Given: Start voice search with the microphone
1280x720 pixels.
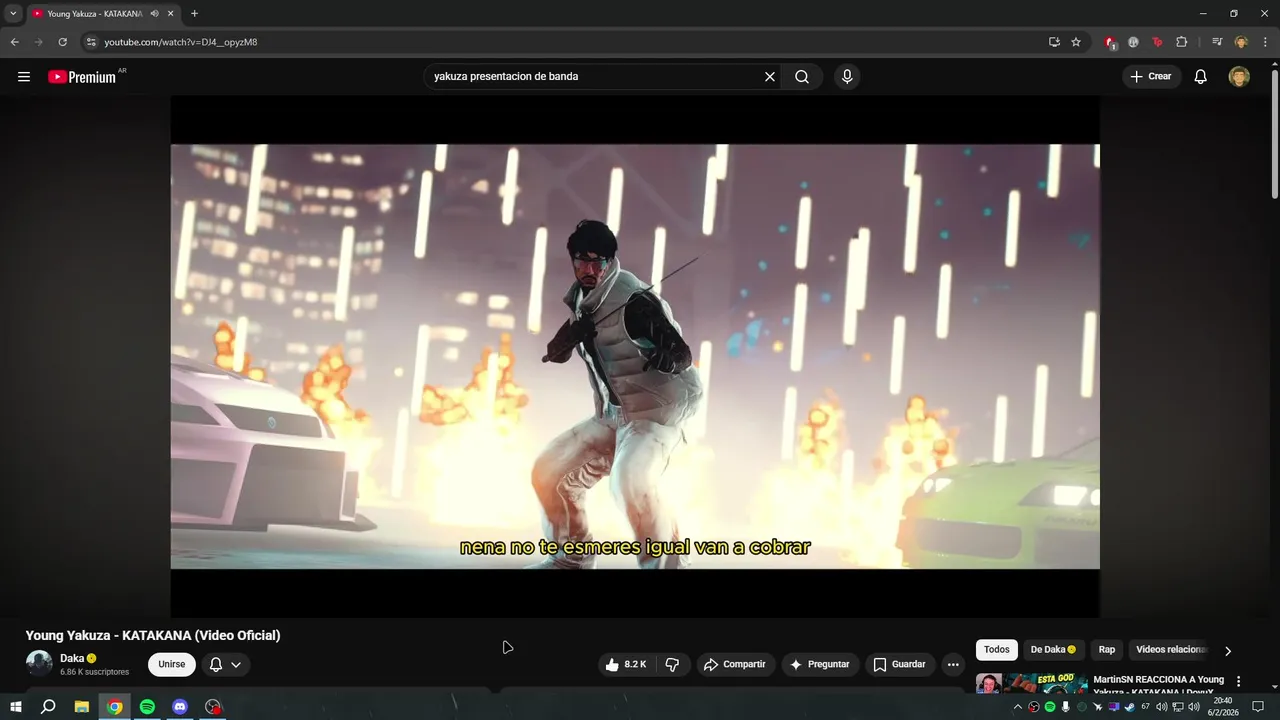Looking at the screenshot, I should click(x=847, y=77).
